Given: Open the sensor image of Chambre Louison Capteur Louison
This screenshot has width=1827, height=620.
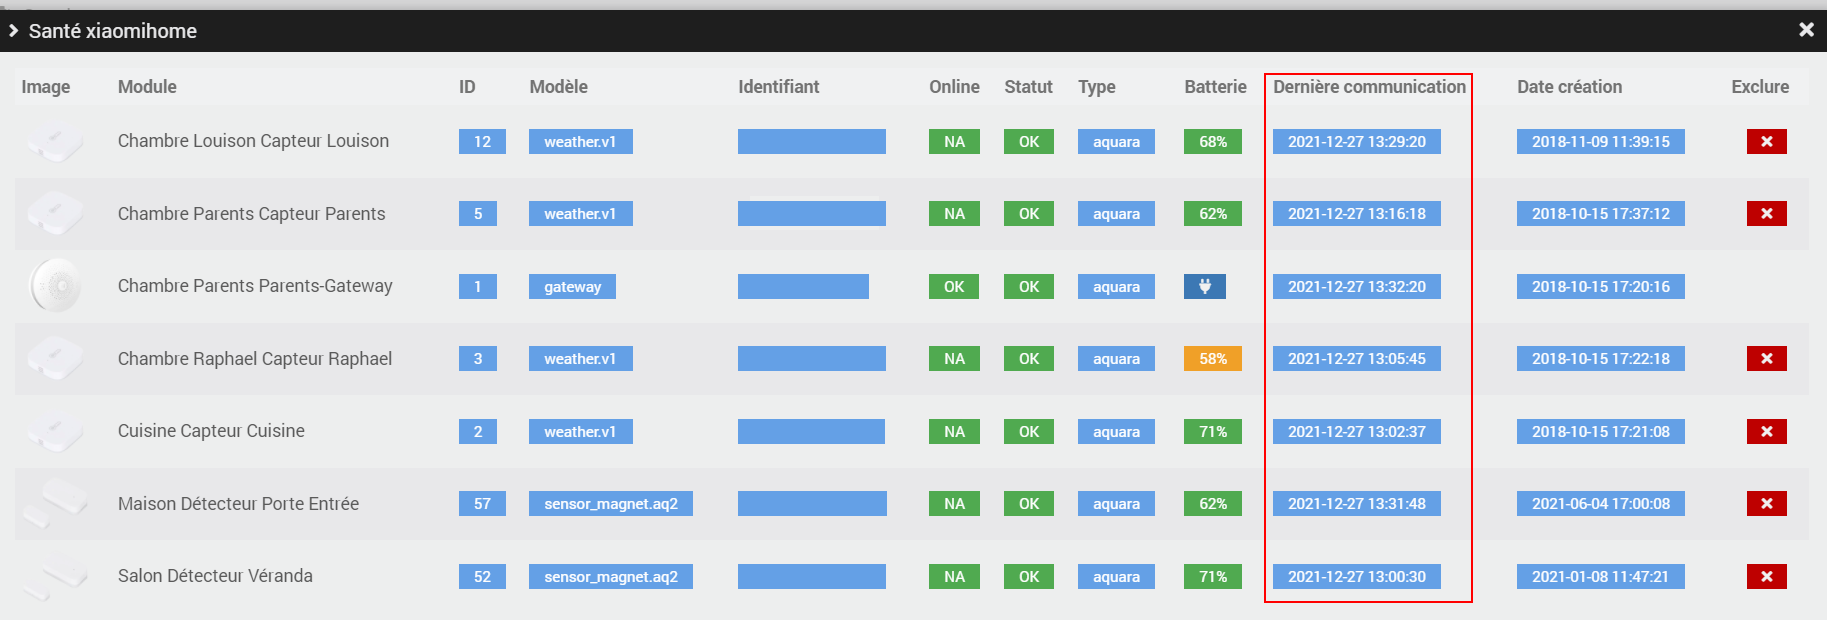Looking at the screenshot, I should [55, 142].
